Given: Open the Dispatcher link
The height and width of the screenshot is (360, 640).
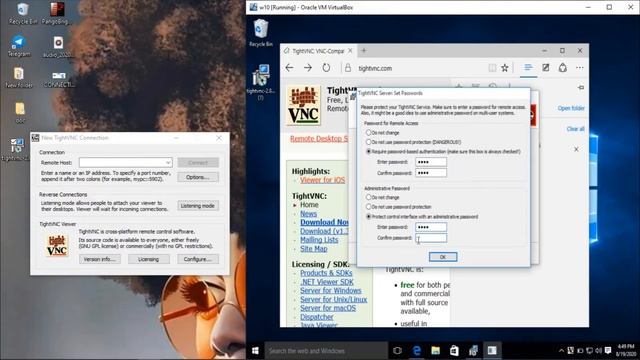Looking at the screenshot, I should coord(317,317).
